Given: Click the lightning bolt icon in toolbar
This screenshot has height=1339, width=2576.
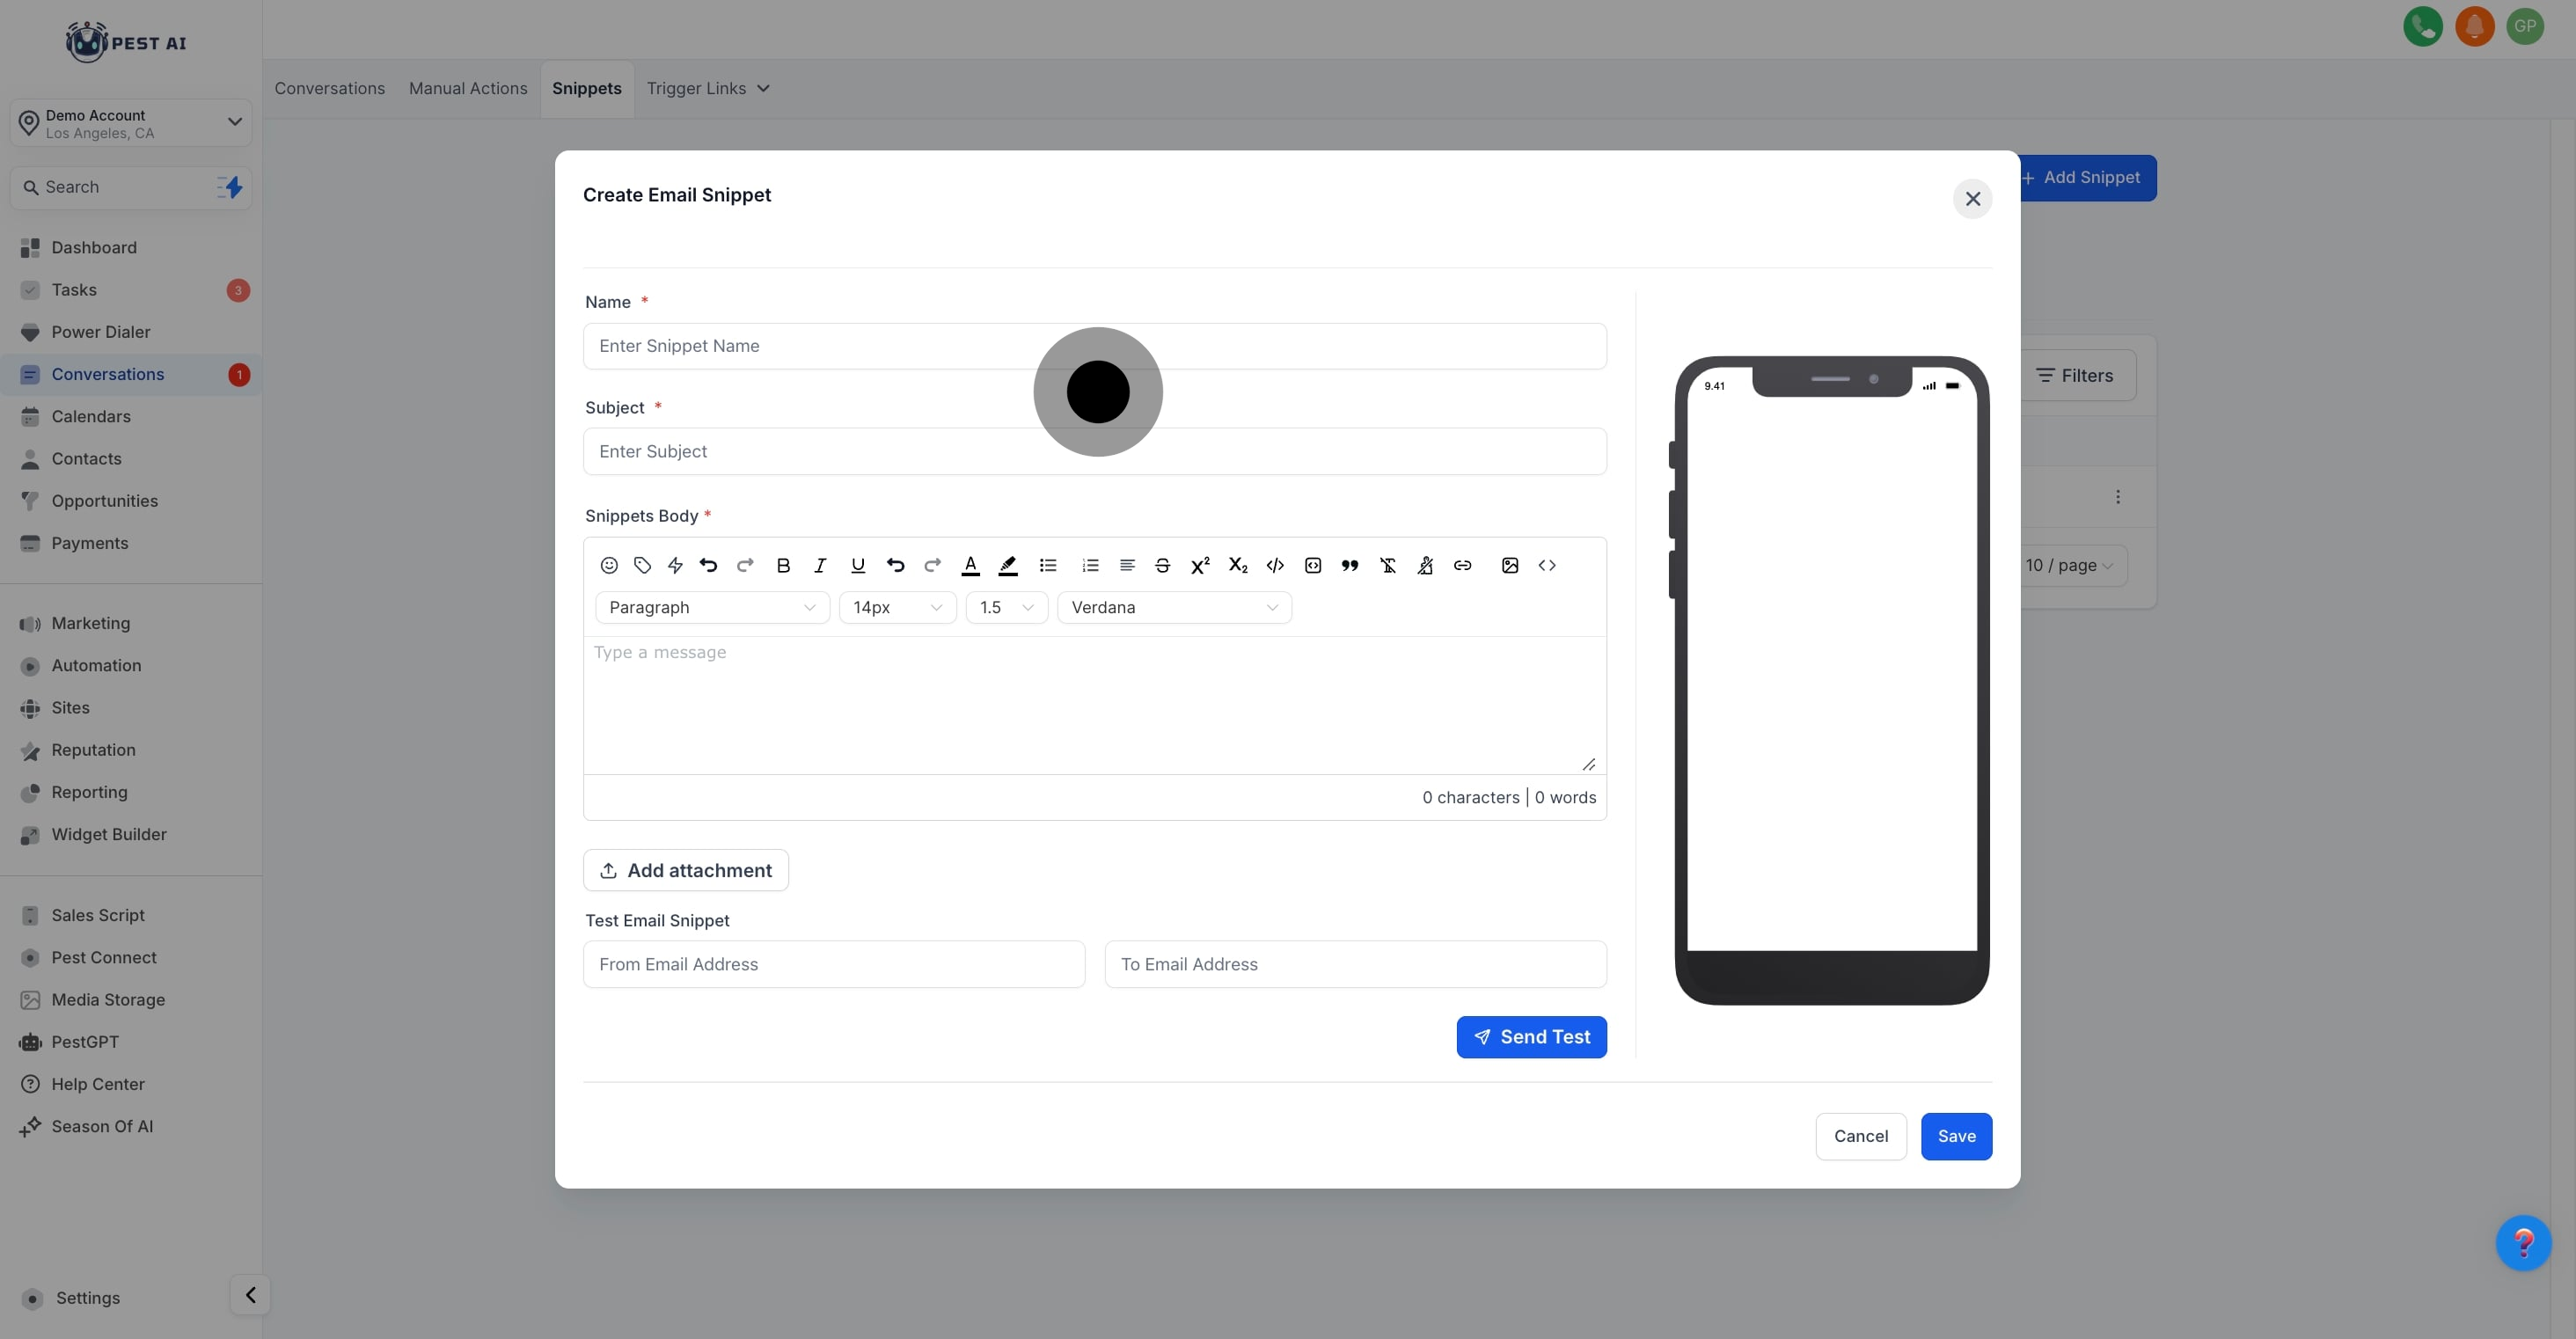Looking at the screenshot, I should coord(675,565).
